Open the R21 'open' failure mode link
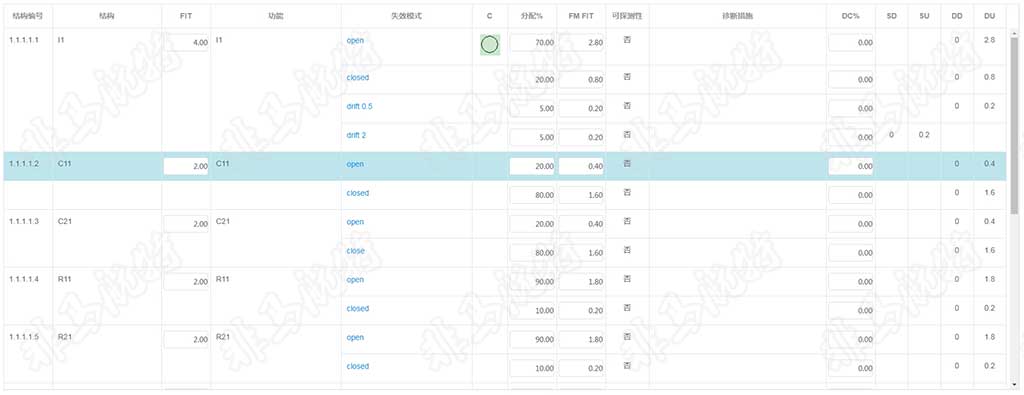1024x395 pixels. 355,338
